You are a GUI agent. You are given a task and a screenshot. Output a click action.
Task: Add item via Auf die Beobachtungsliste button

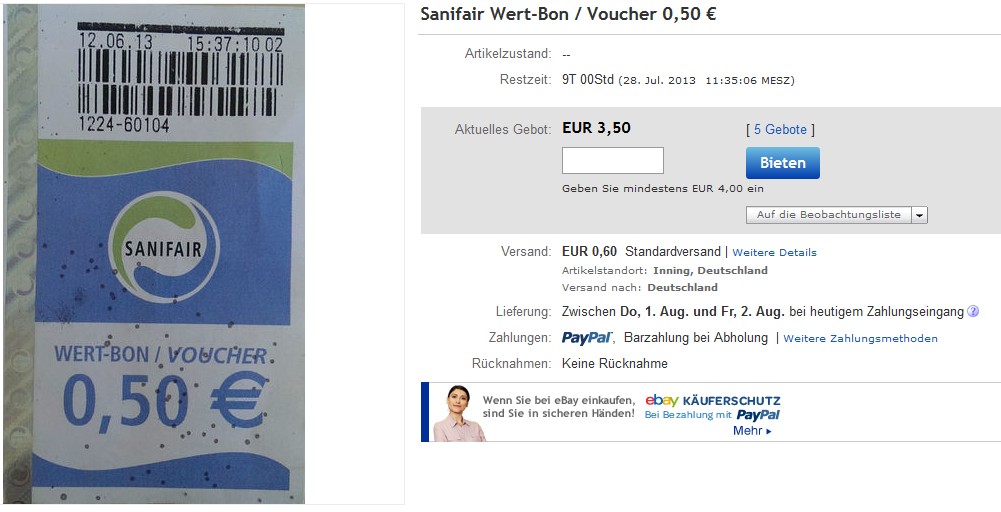coord(829,215)
